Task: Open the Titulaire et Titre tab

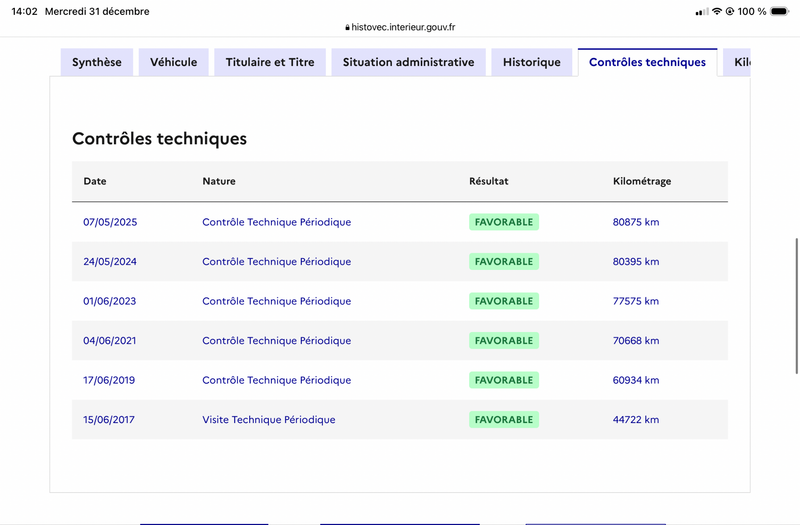Action: click(x=270, y=62)
